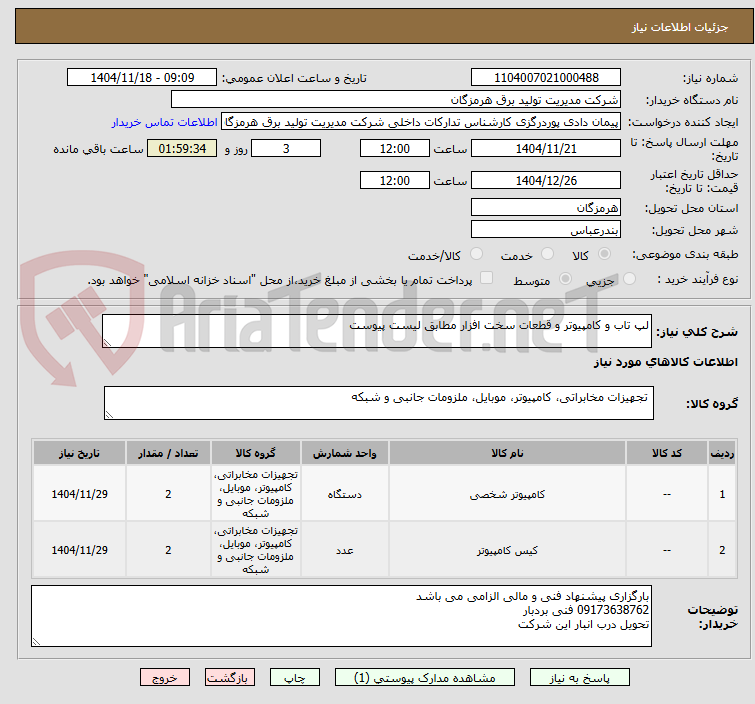Click the 'خروج' exit button
755x704 pixels.
tap(165, 678)
